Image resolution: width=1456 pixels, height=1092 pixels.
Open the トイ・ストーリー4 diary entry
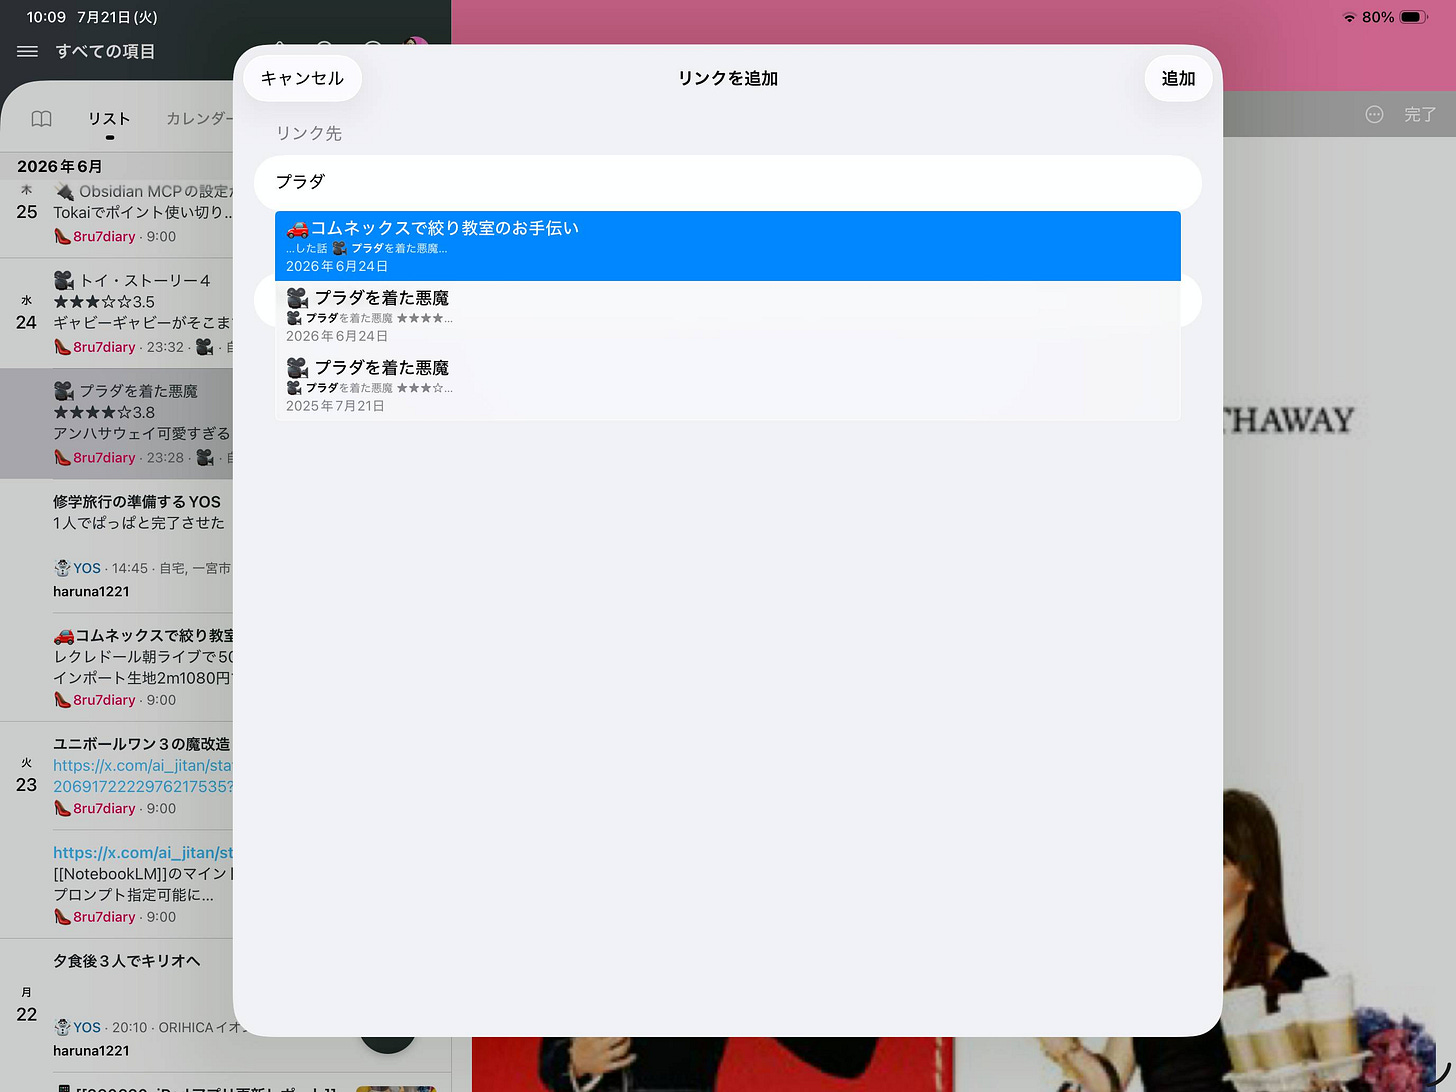pyautogui.click(x=142, y=313)
